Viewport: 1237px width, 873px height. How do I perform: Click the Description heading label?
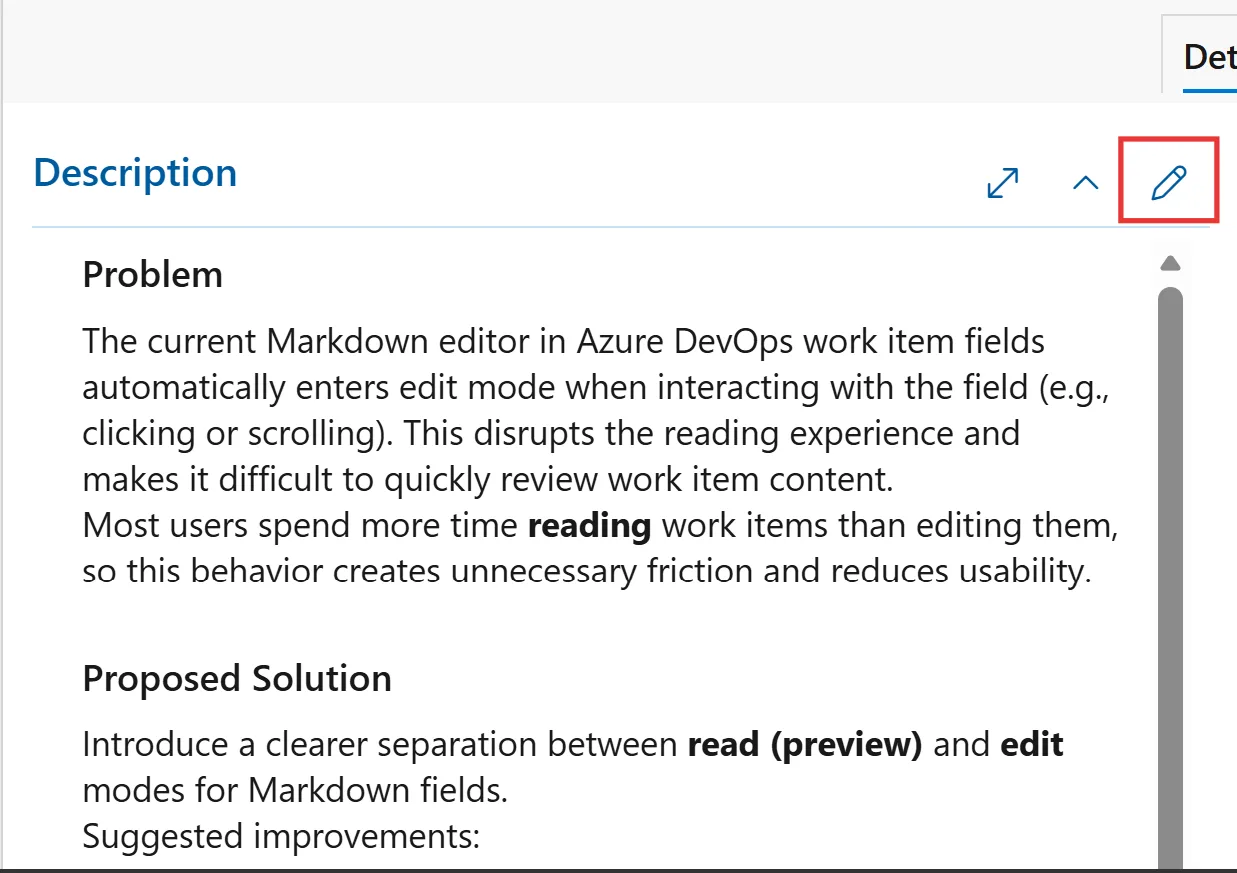(x=134, y=172)
